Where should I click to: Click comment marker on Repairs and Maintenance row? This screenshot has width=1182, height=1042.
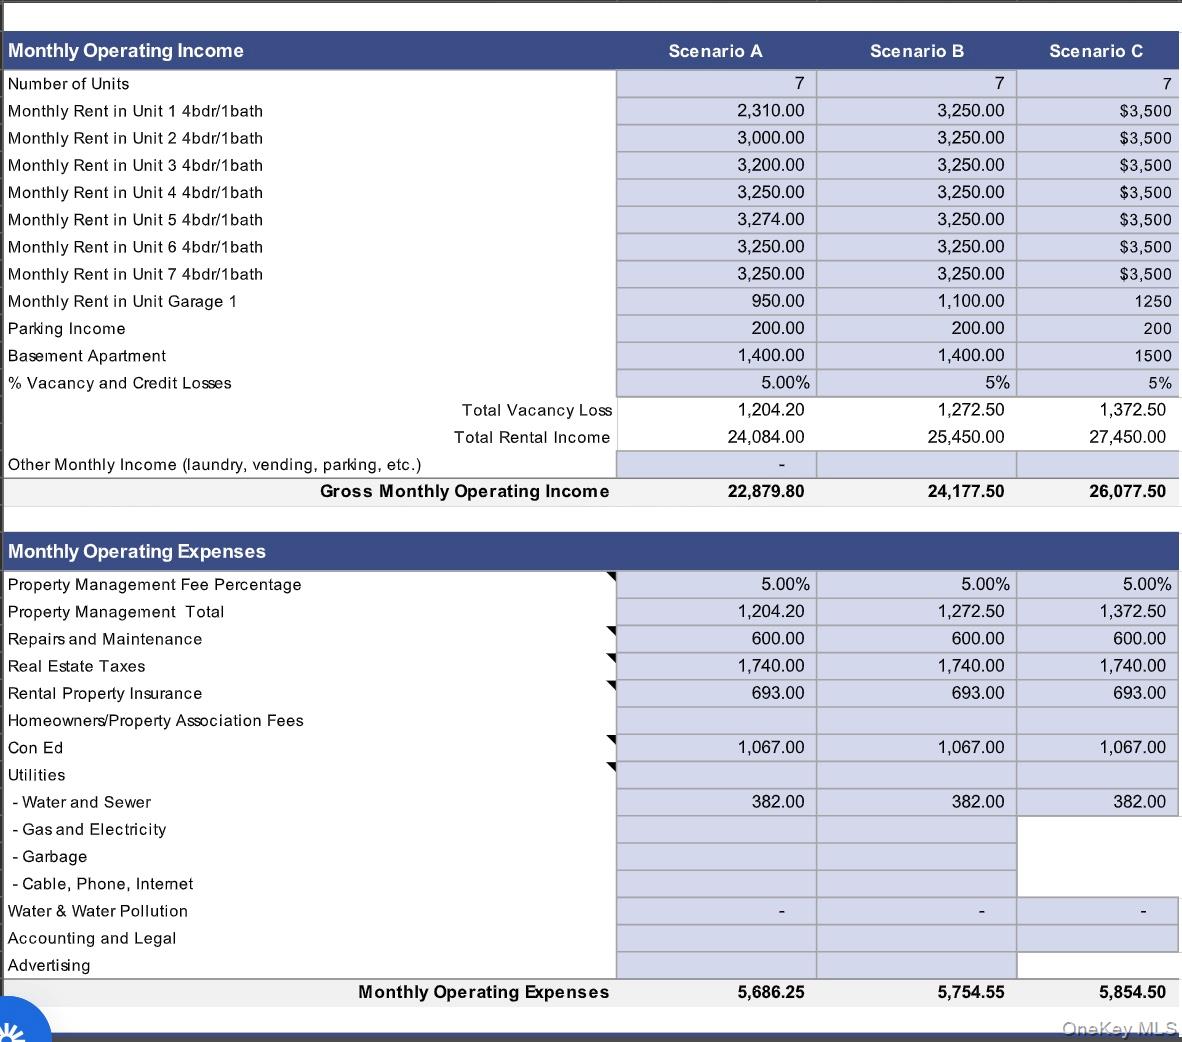point(610,631)
